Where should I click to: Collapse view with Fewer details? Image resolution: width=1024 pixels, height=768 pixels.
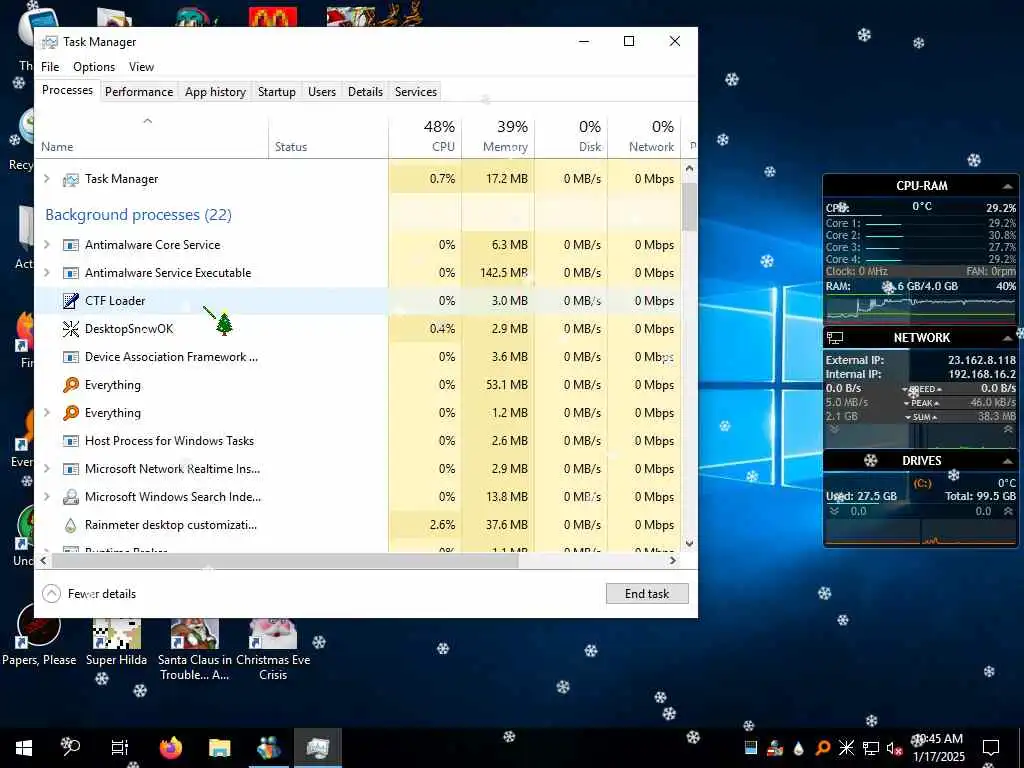point(89,594)
